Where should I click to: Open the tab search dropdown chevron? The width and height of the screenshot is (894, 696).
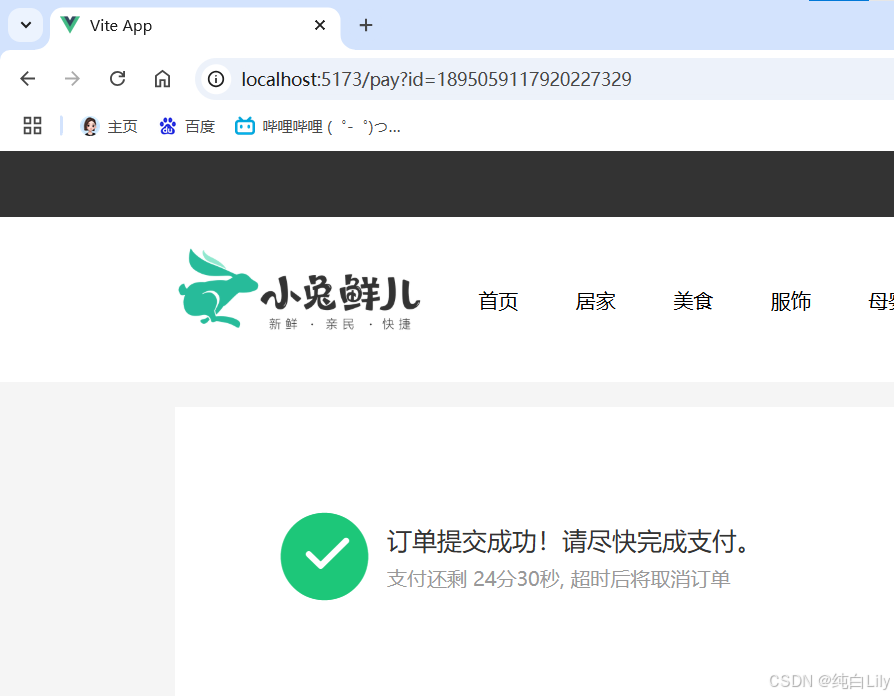pos(24,25)
